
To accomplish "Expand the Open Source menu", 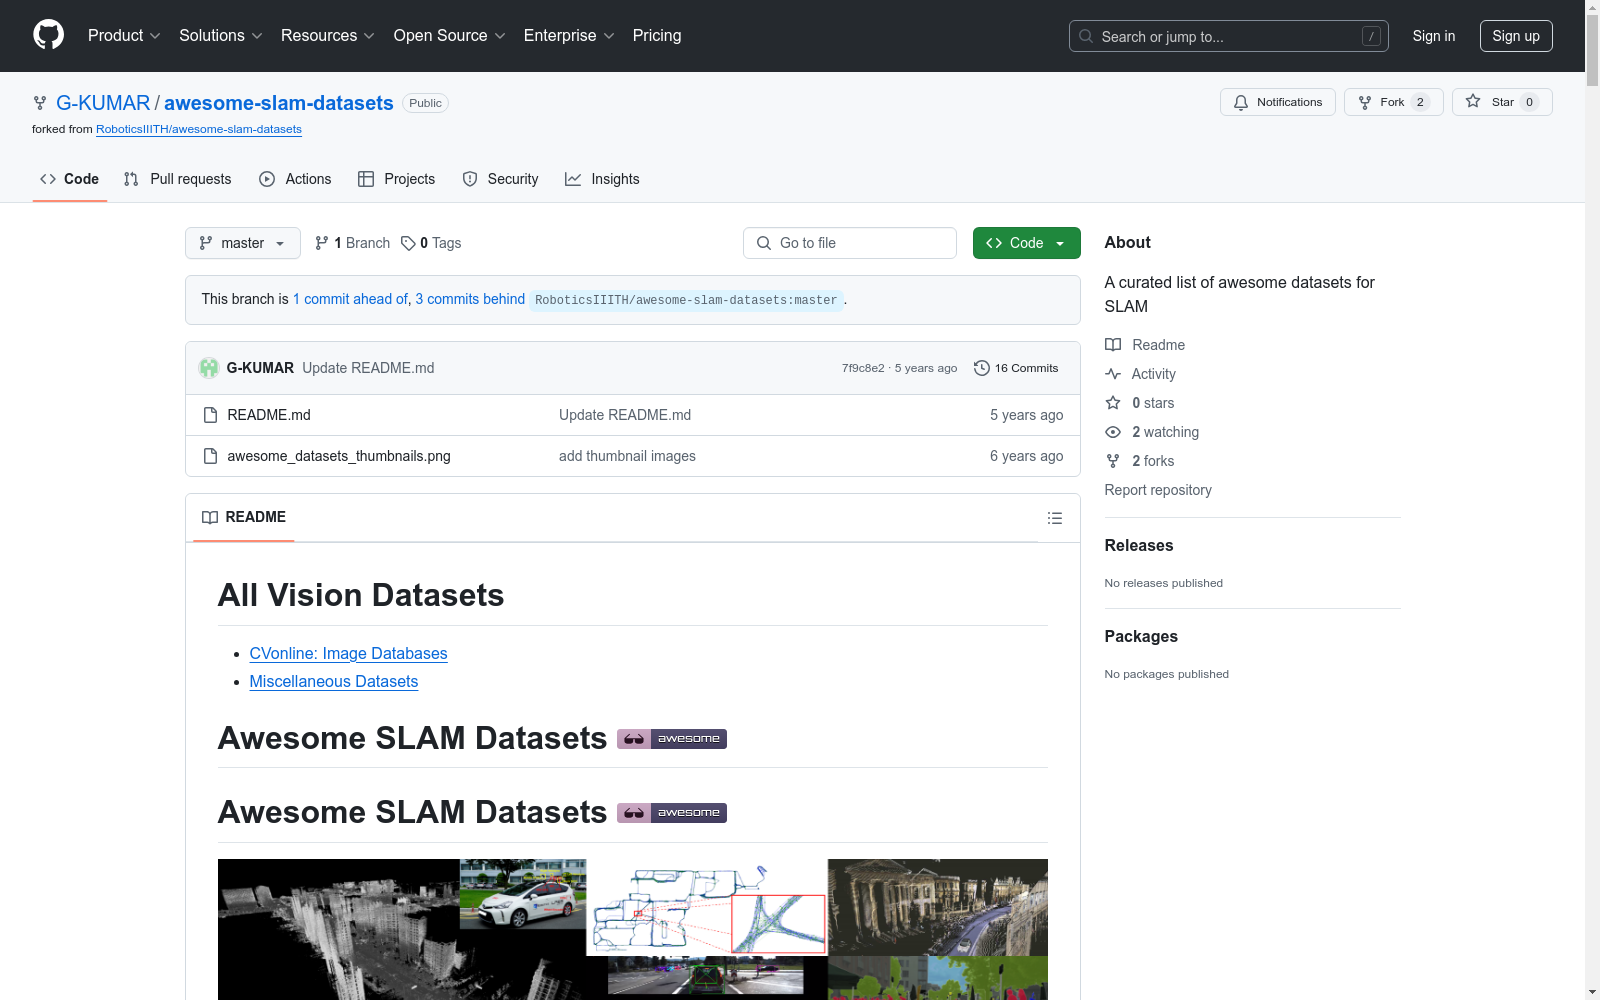I will [x=450, y=36].
